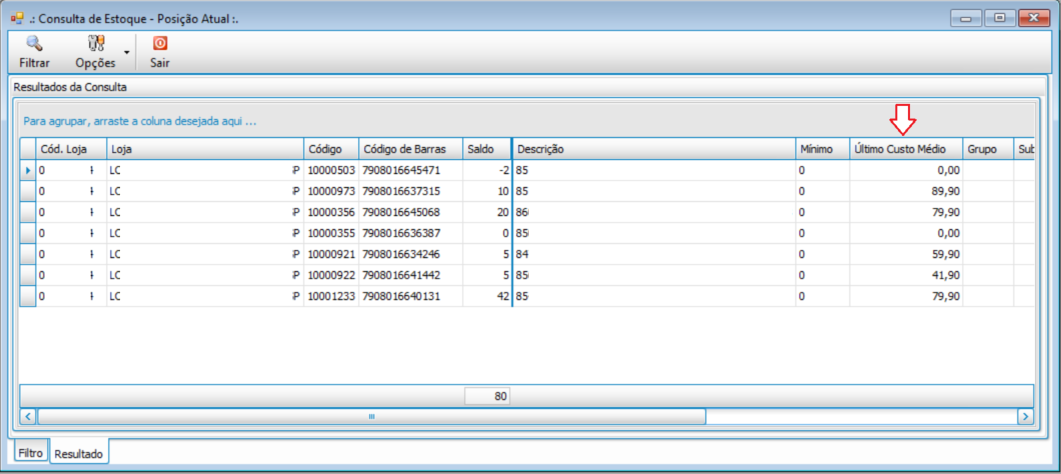1061x474 pixels.
Task: Sort by Último Custo Médio header
Action: 906,149
